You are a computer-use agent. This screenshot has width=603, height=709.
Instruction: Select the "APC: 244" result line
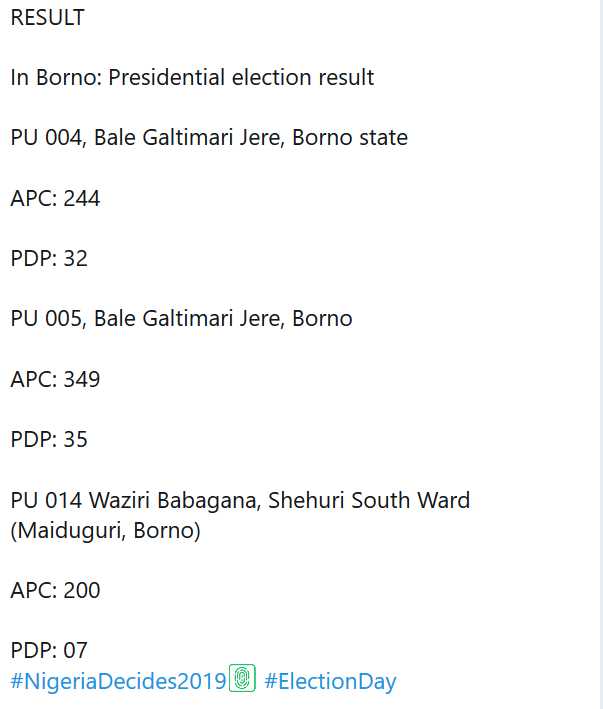[x=56, y=198]
